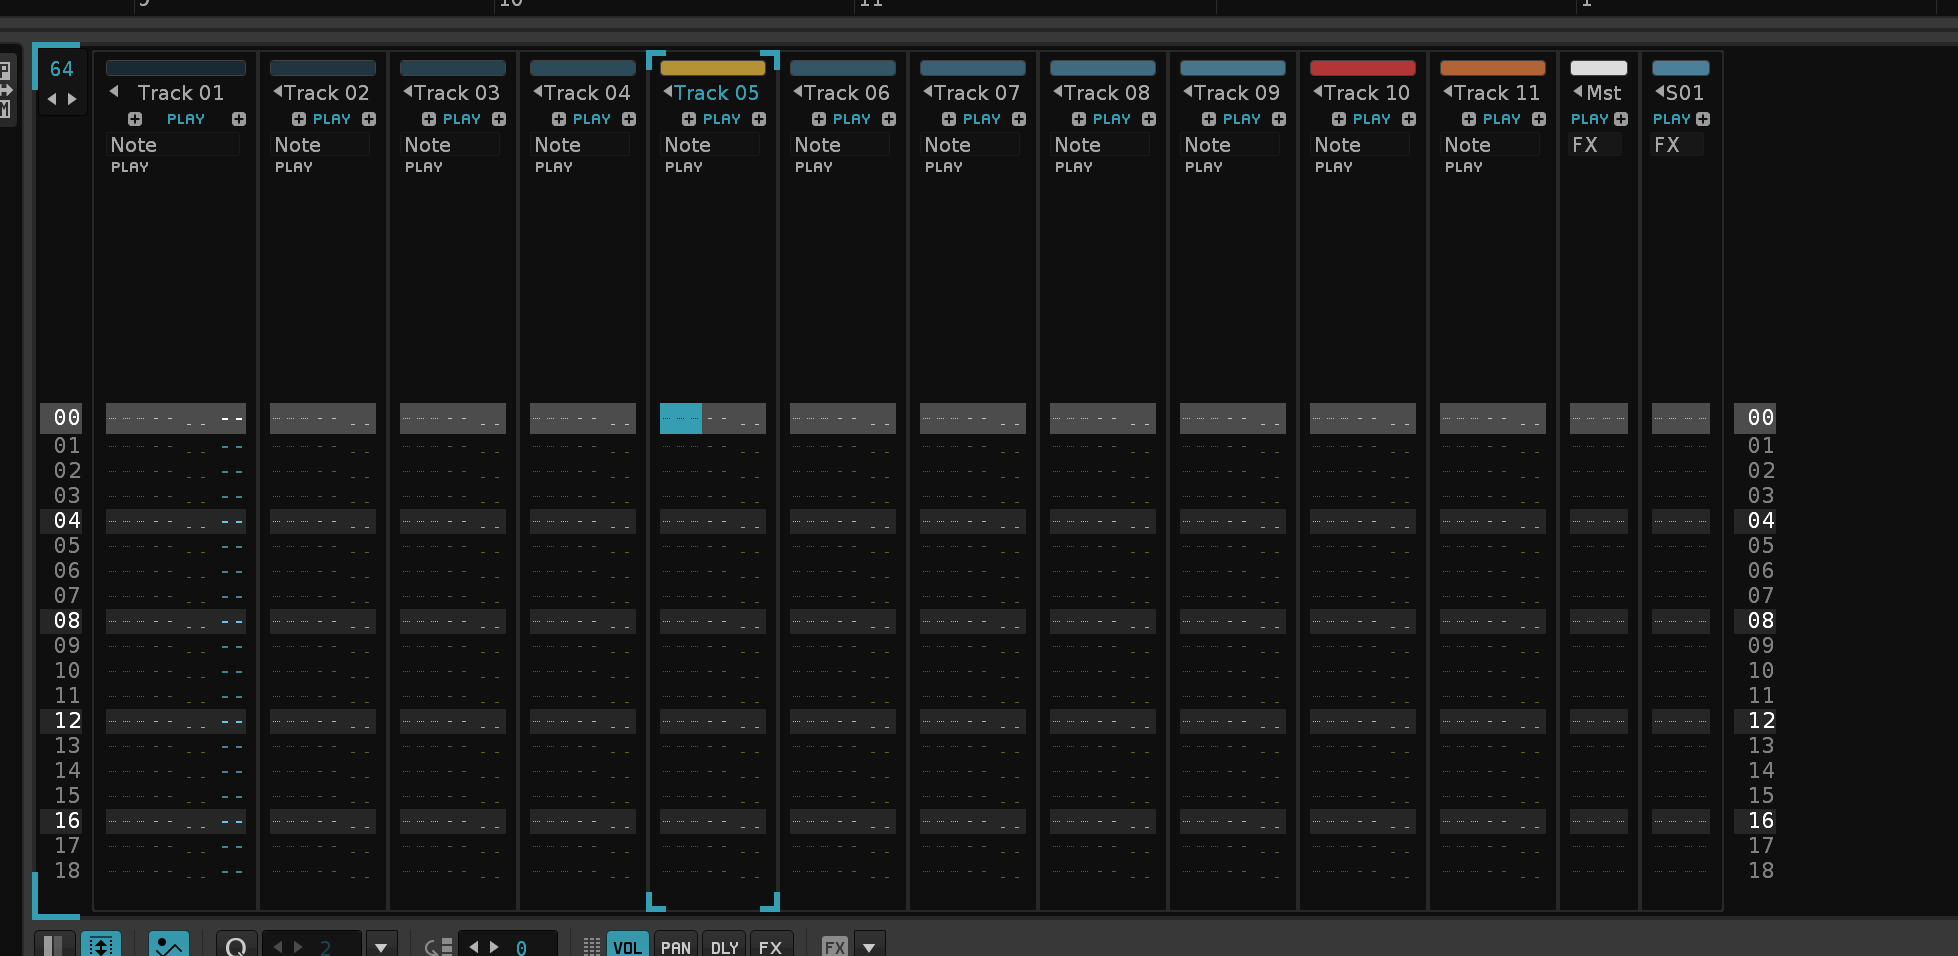Collapse Track 08 using its arrow
Image resolution: width=1958 pixels, height=956 pixels.
click(1058, 92)
